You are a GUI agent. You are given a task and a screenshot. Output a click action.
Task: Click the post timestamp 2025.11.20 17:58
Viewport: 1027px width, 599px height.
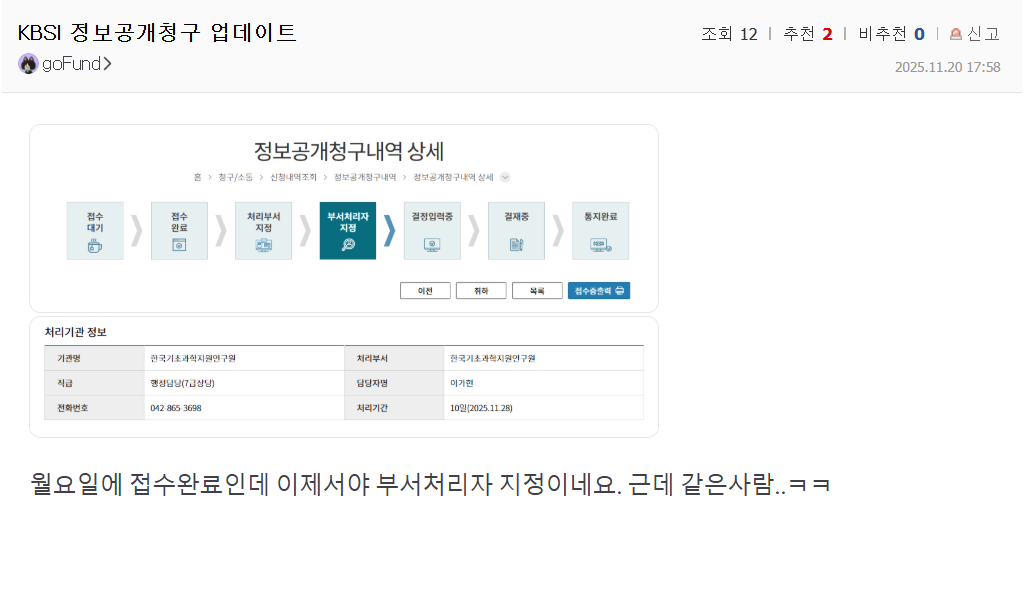pos(947,67)
